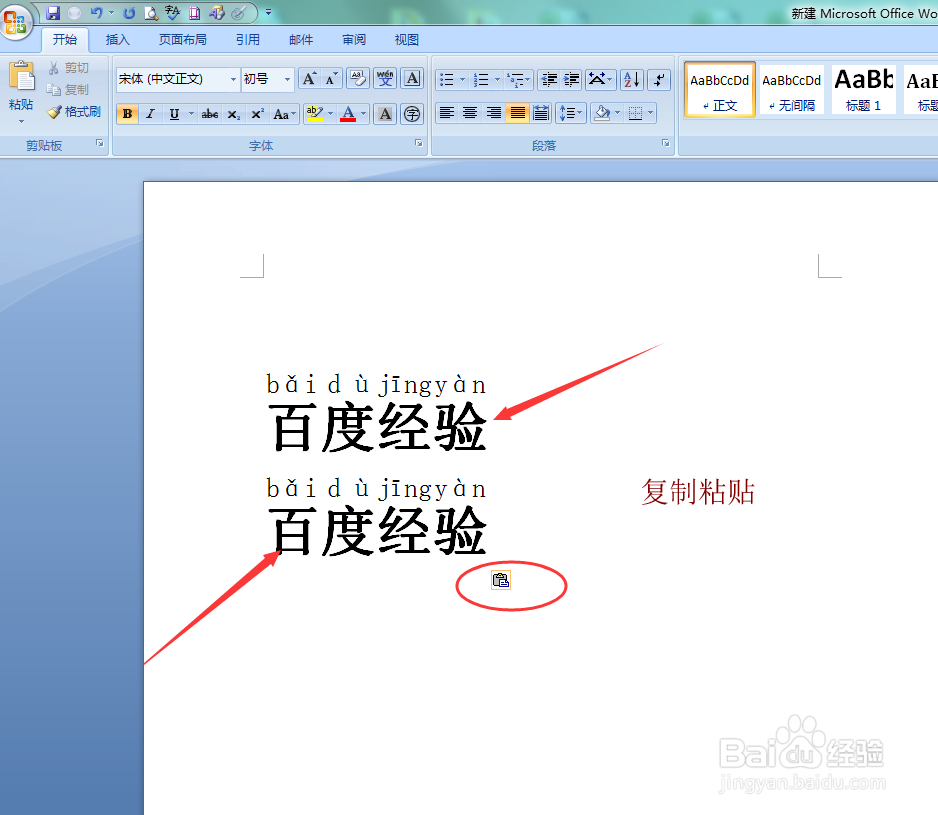Viewport: 938px width, 815px height.
Task: Toggle strikethrough formatting
Action: click(209, 114)
